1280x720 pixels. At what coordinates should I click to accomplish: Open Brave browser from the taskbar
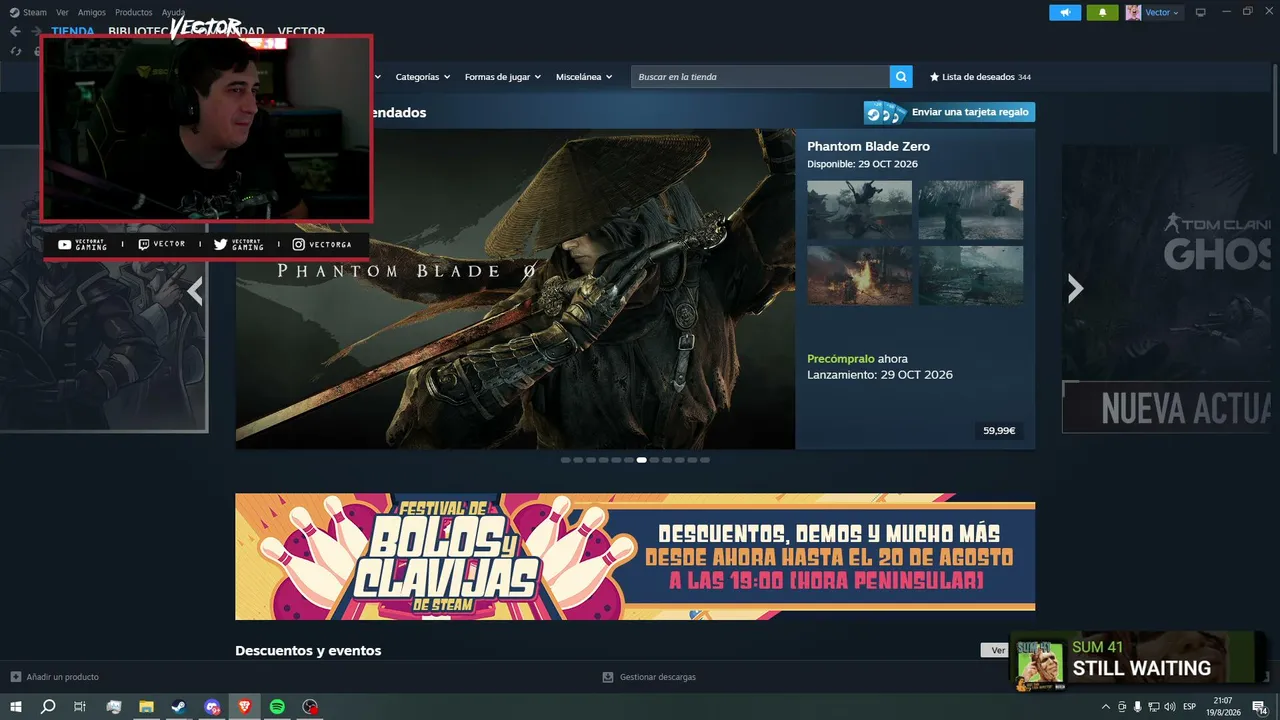click(x=245, y=707)
